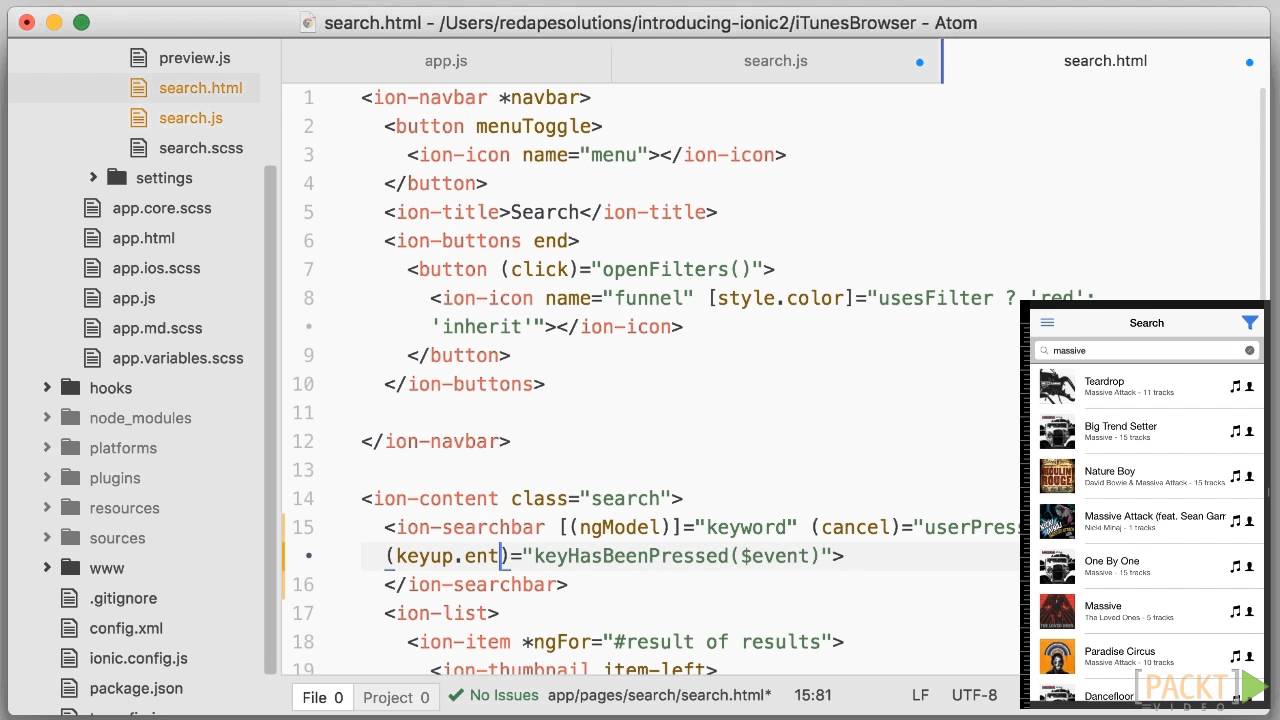Click the file icon beside package.json
The height and width of the screenshot is (720, 1280).
(x=69, y=688)
